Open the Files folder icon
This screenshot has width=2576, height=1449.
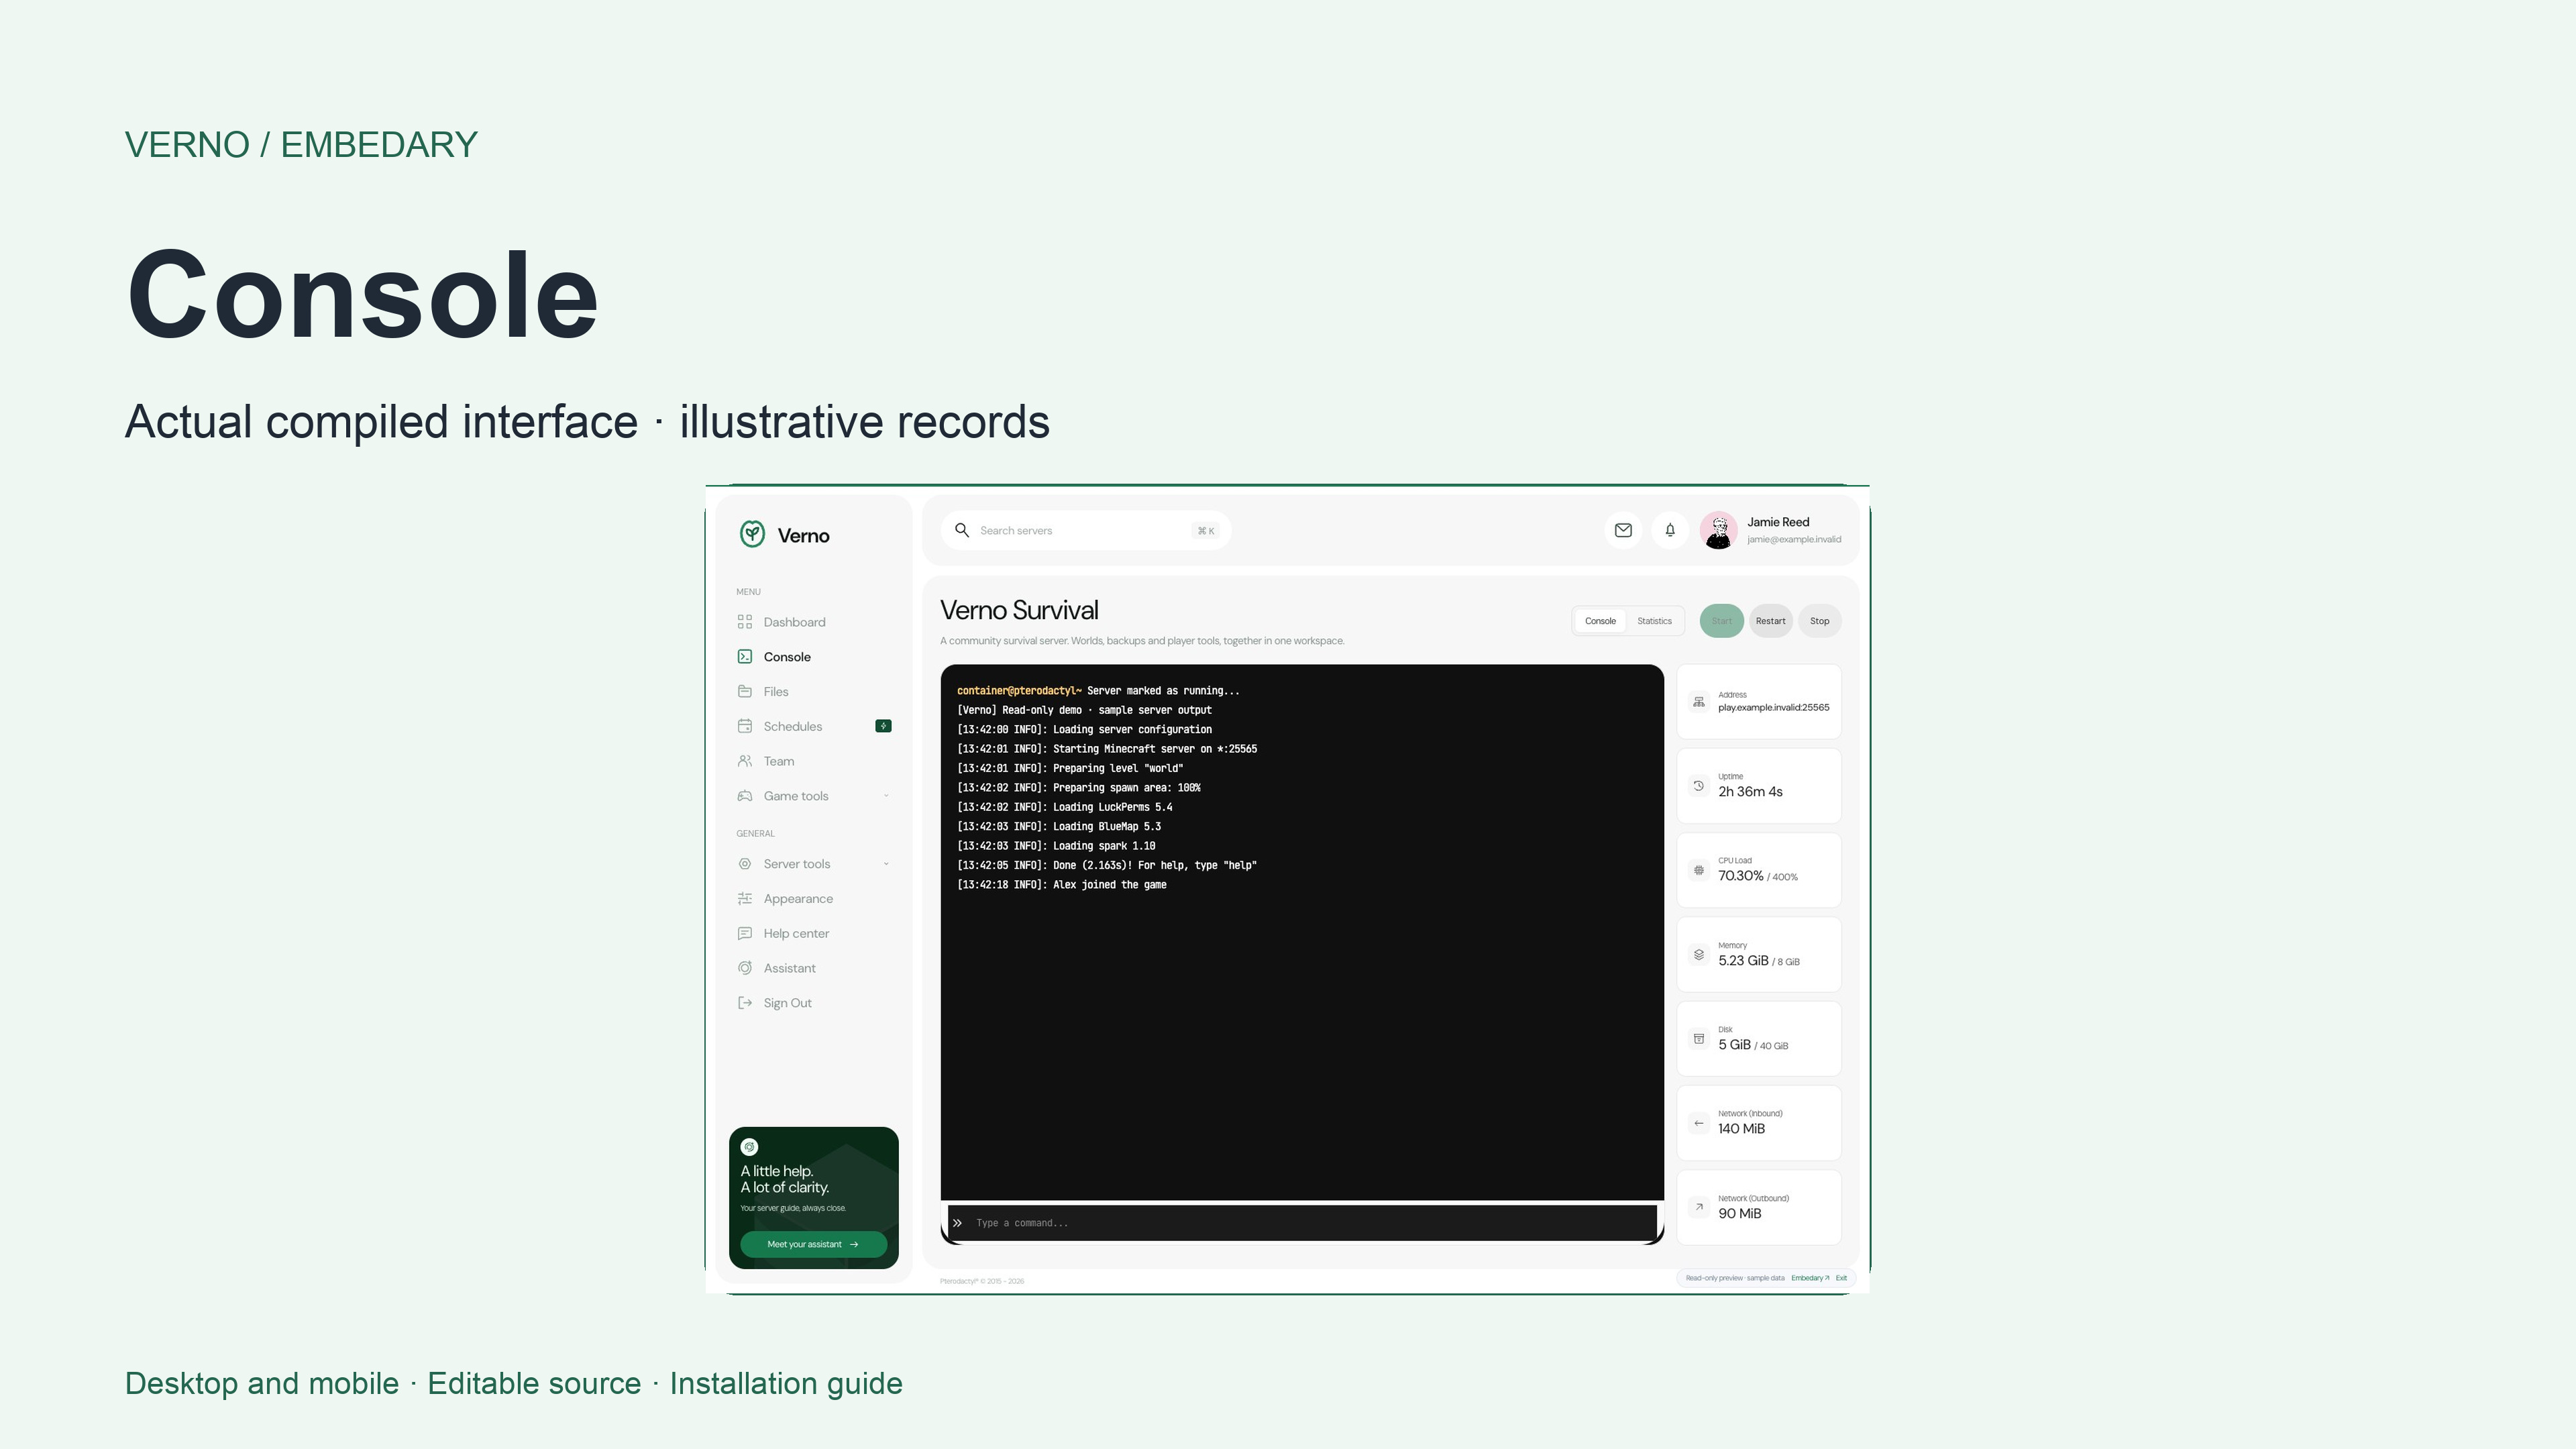pyautogui.click(x=744, y=691)
